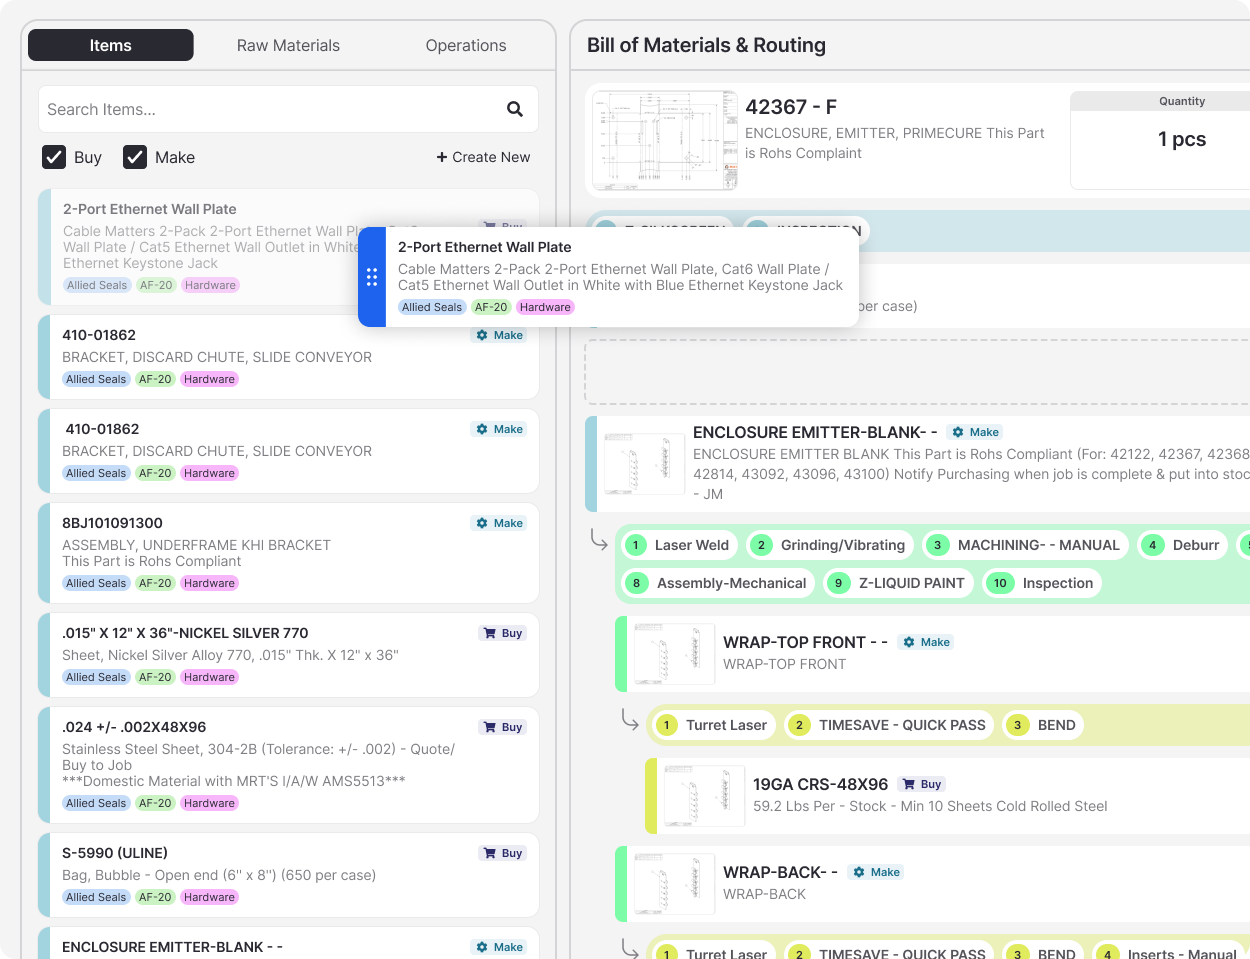The width and height of the screenshot is (1250, 959).
Task: Click the search magnifier icon
Action: (x=515, y=109)
